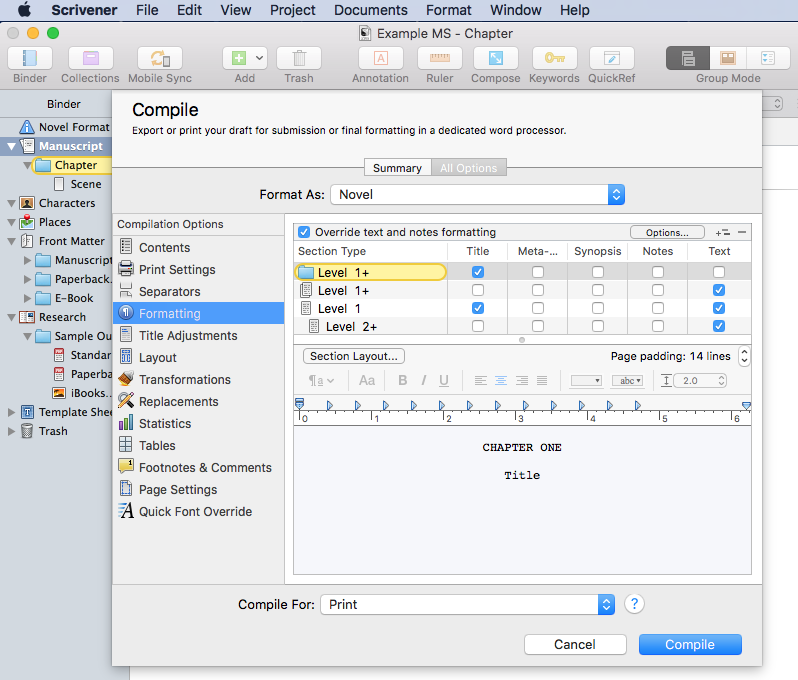Viewport: 798px width, 680px height.
Task: Click the Compile button
Action: pyautogui.click(x=690, y=644)
